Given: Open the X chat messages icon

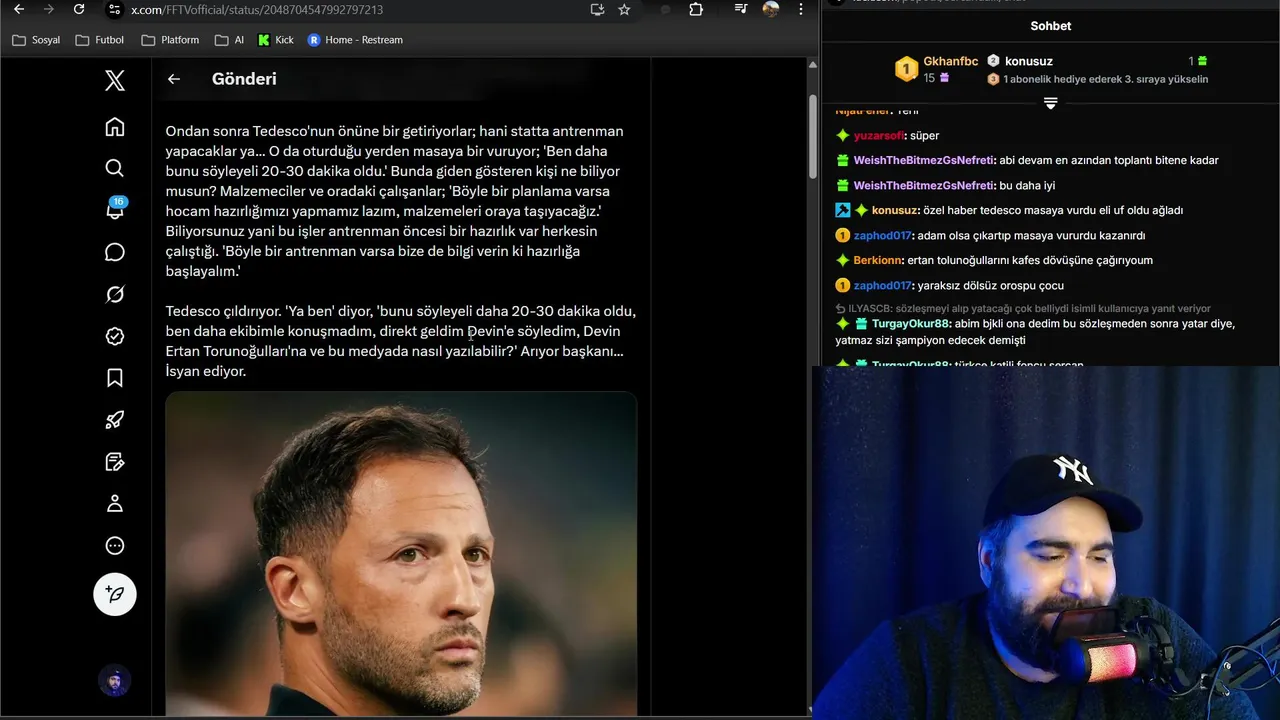Looking at the screenshot, I should tap(115, 252).
